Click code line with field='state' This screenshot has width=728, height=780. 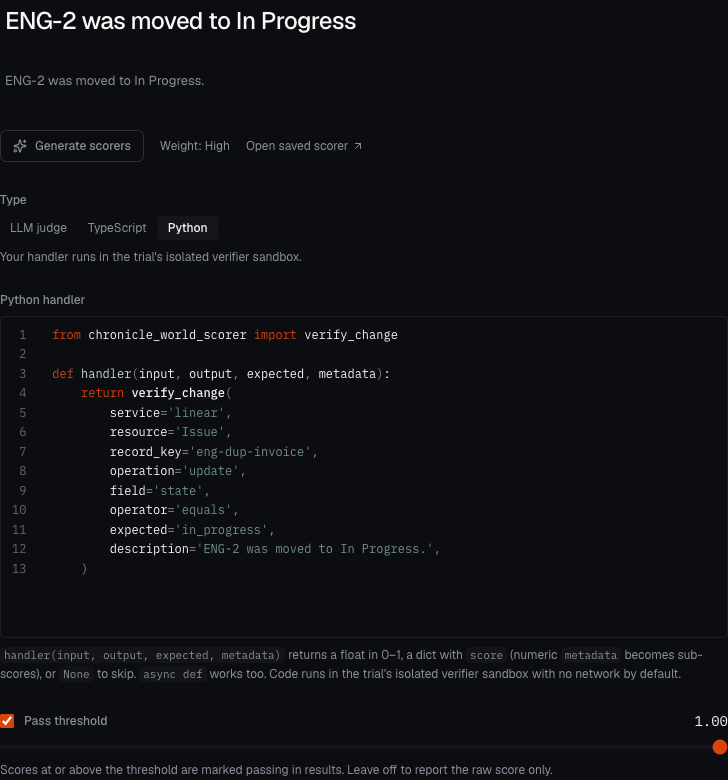tap(159, 491)
